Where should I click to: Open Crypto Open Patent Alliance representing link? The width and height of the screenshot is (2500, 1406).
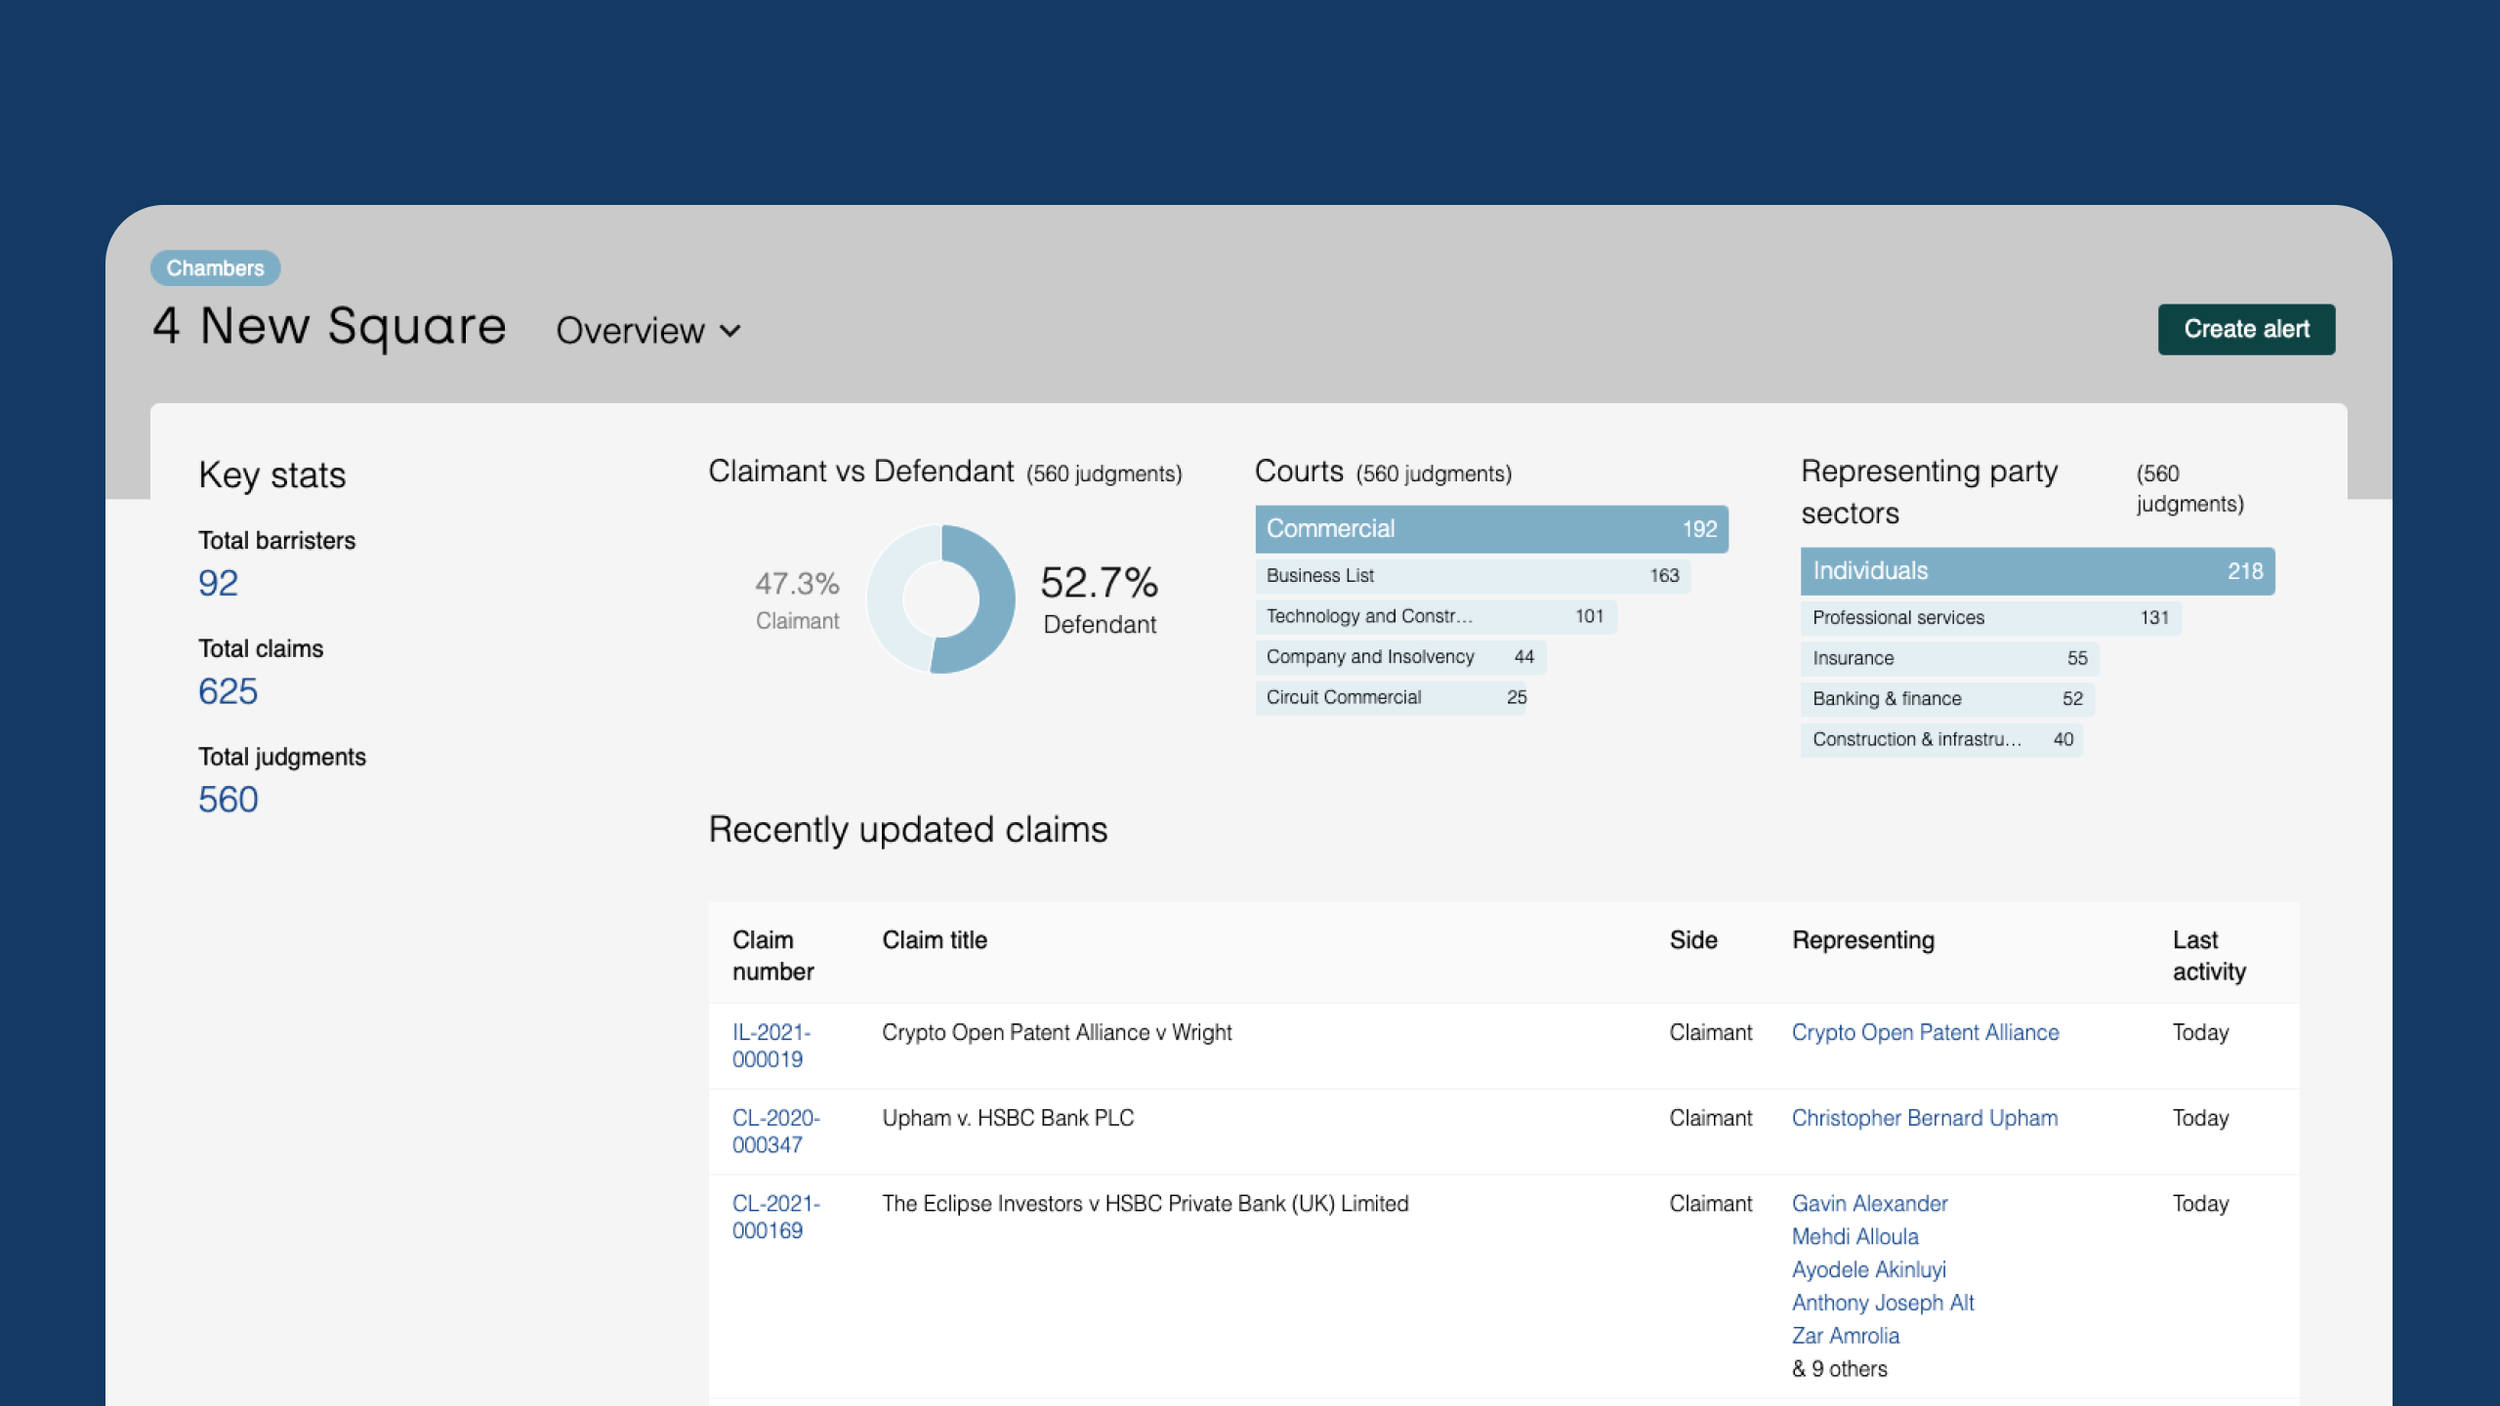[1924, 1033]
